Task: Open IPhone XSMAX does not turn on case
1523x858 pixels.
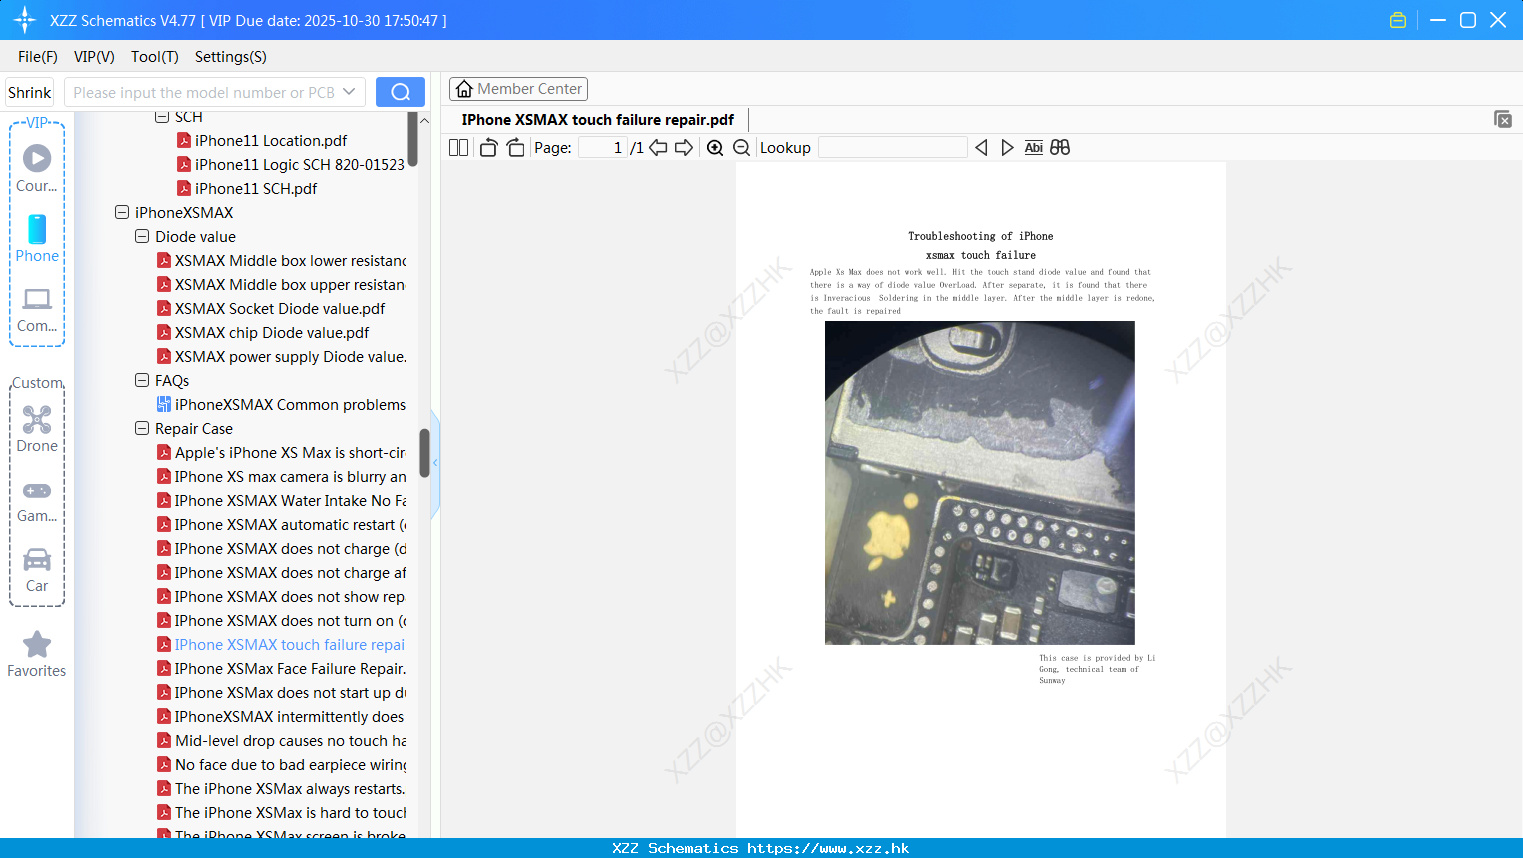Action: (x=281, y=620)
